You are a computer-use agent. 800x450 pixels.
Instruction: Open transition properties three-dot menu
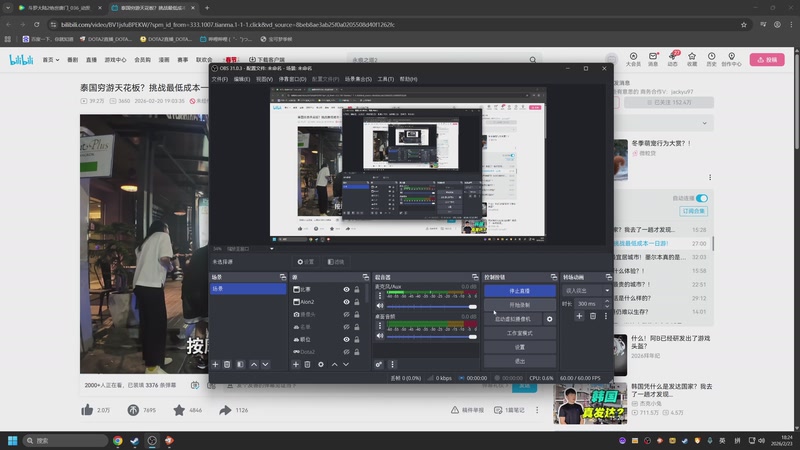click(x=606, y=316)
